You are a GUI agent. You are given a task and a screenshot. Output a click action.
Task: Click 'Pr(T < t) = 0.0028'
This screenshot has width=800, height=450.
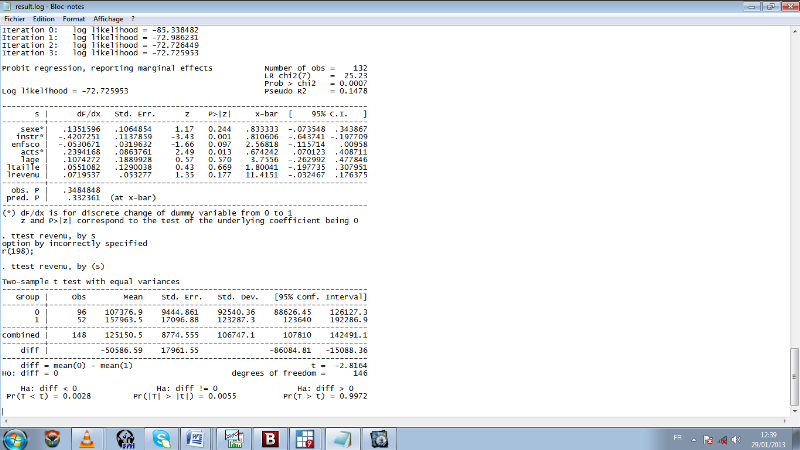[48, 396]
